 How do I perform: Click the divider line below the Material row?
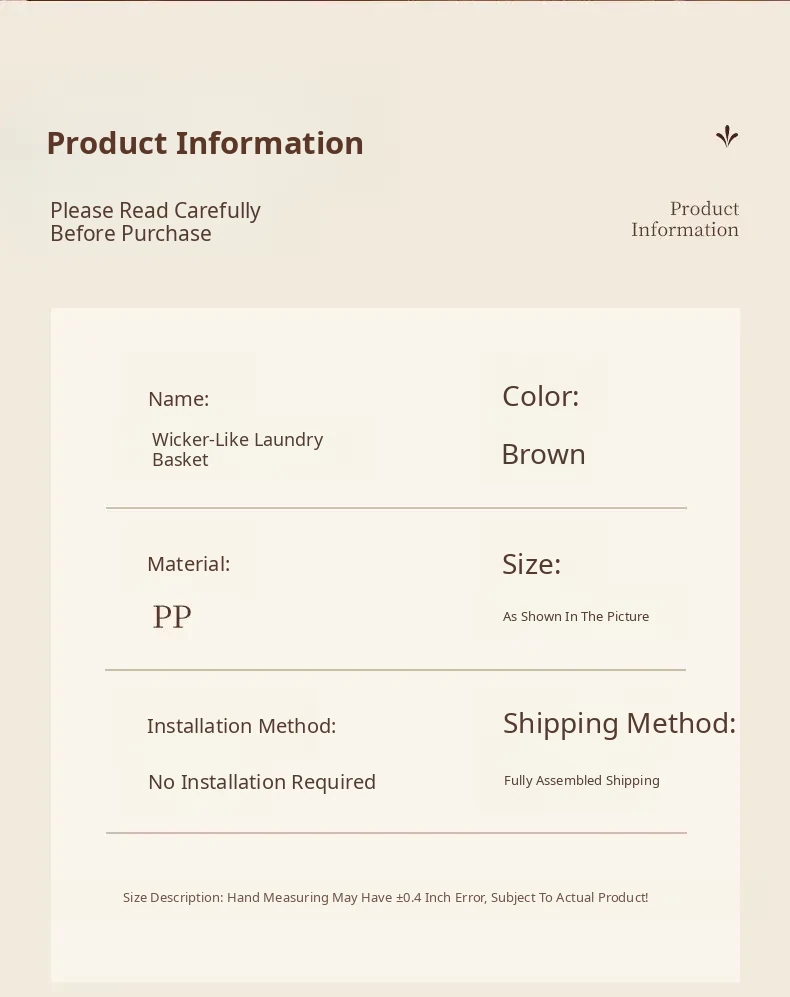[x=396, y=670]
